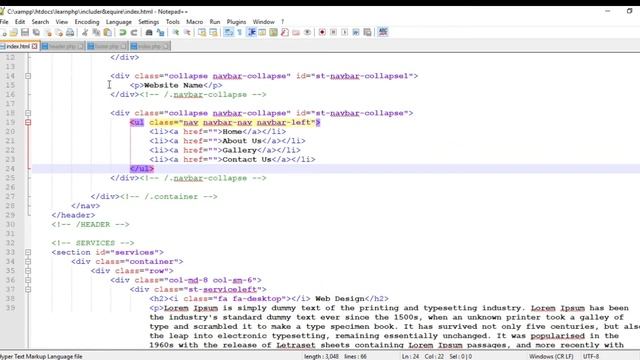Copy selection using the Copy toolbar icon

pos(96,32)
